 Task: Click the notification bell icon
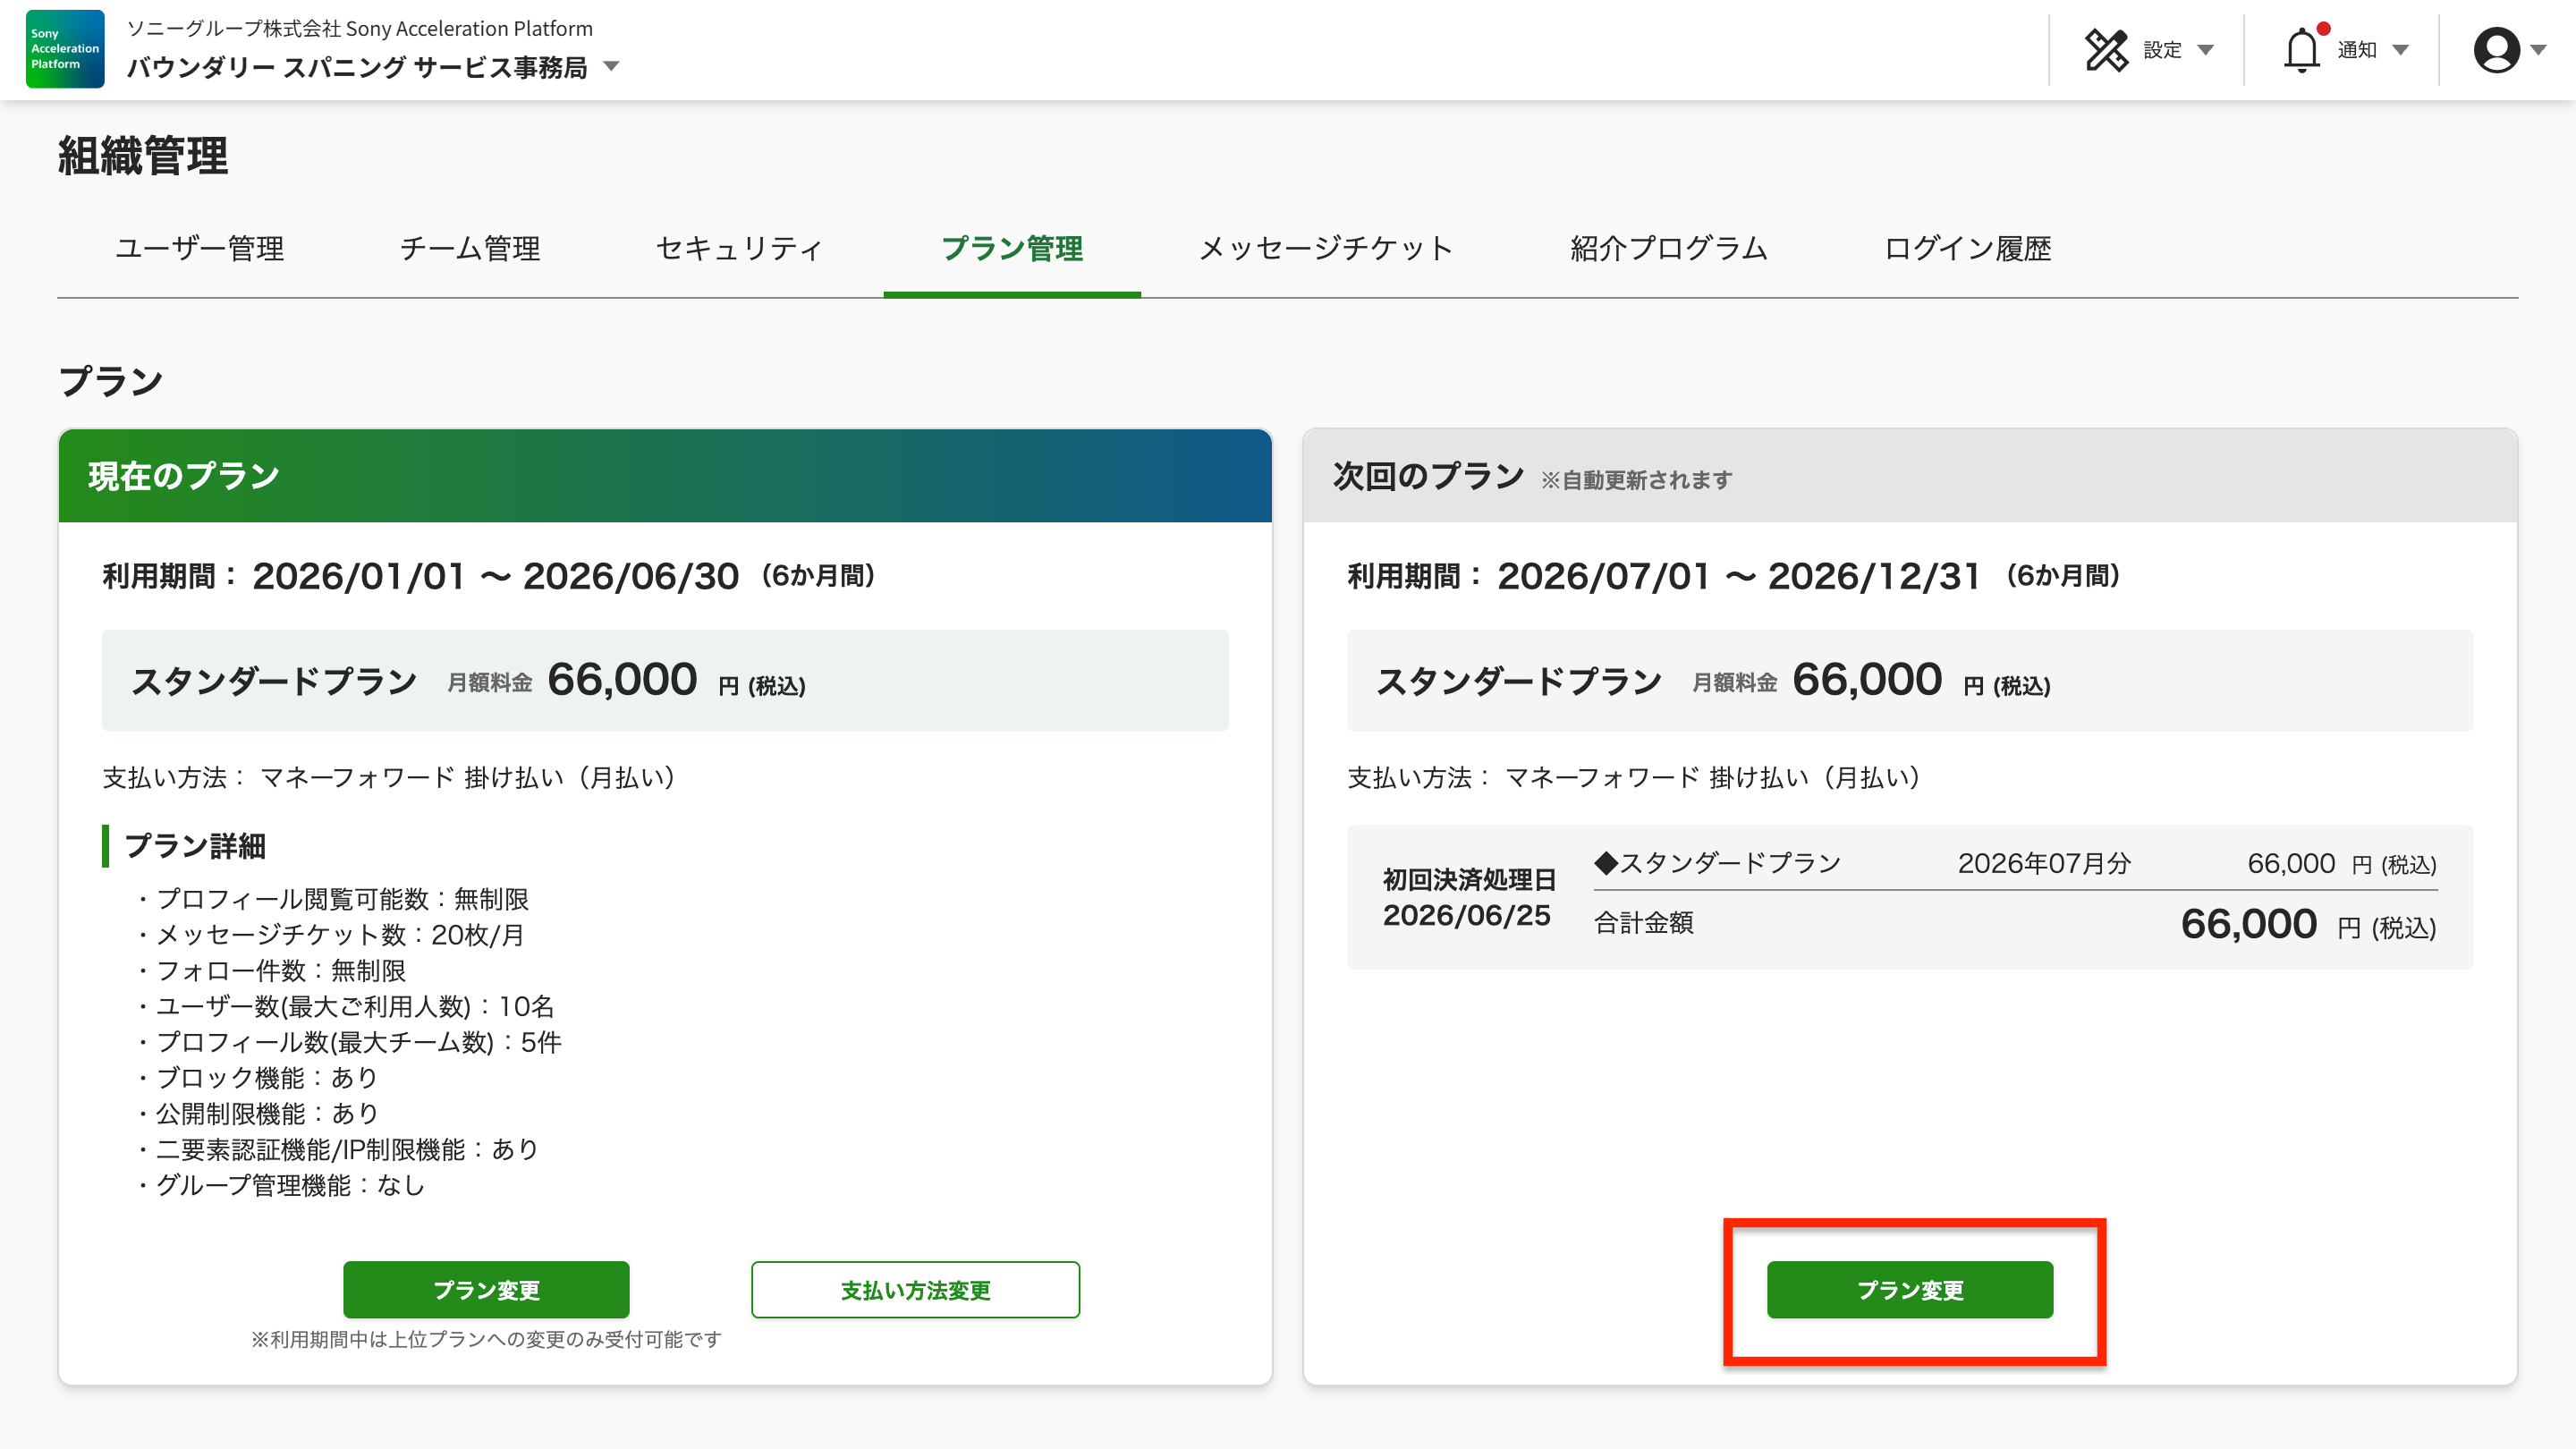click(2301, 50)
